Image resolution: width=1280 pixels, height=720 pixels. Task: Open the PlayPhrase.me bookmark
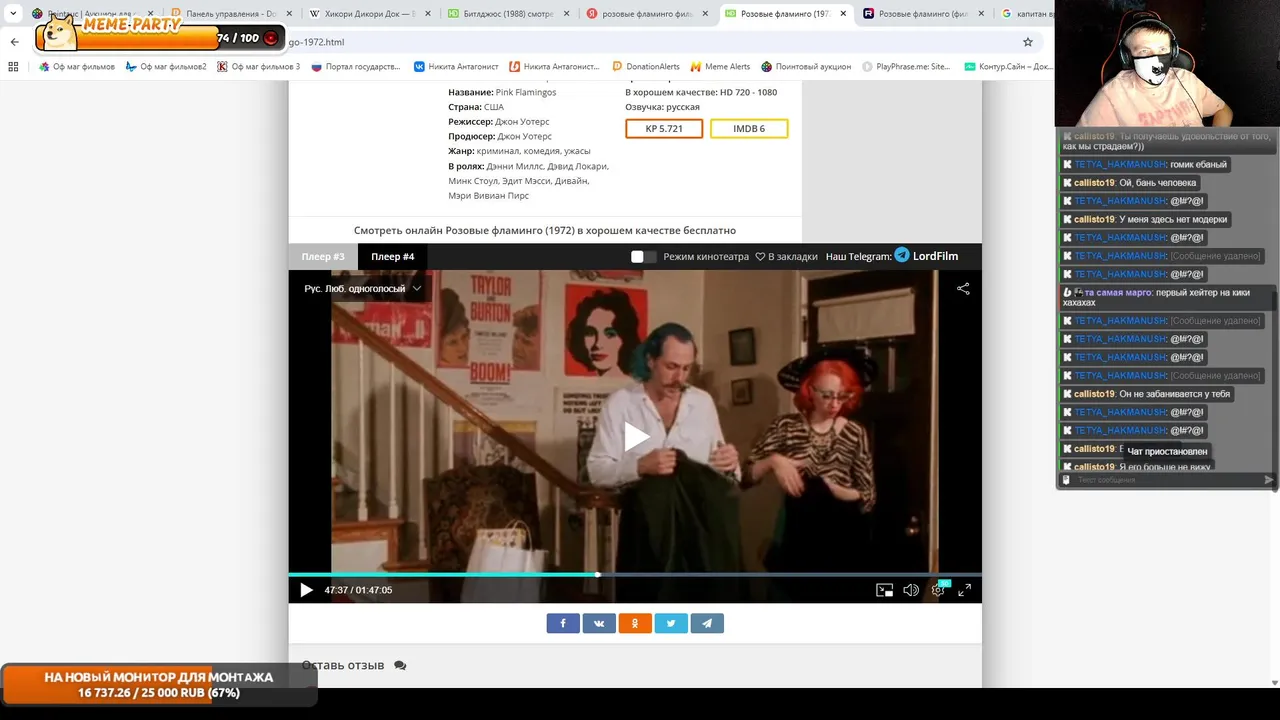pos(906,67)
